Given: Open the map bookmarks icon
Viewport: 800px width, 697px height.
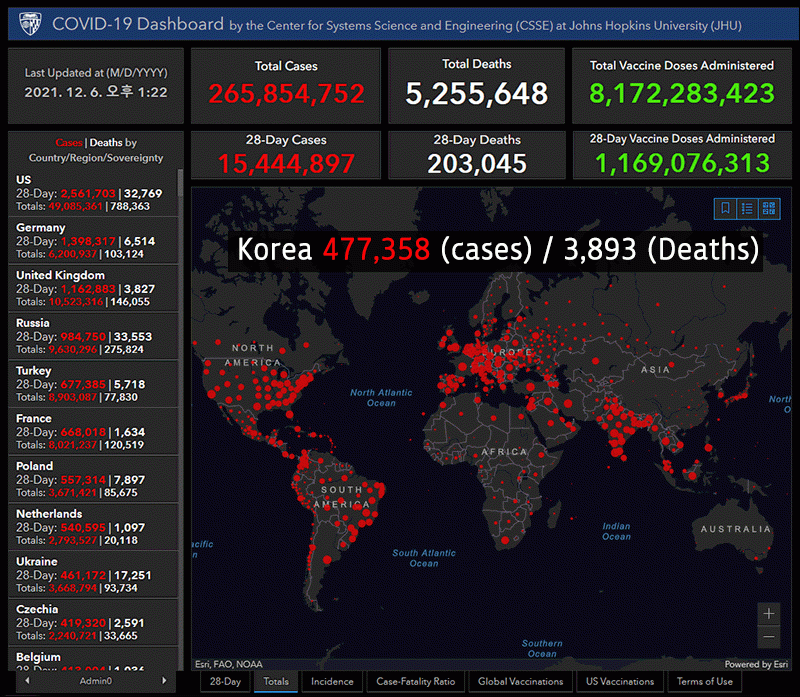Looking at the screenshot, I should (725, 208).
